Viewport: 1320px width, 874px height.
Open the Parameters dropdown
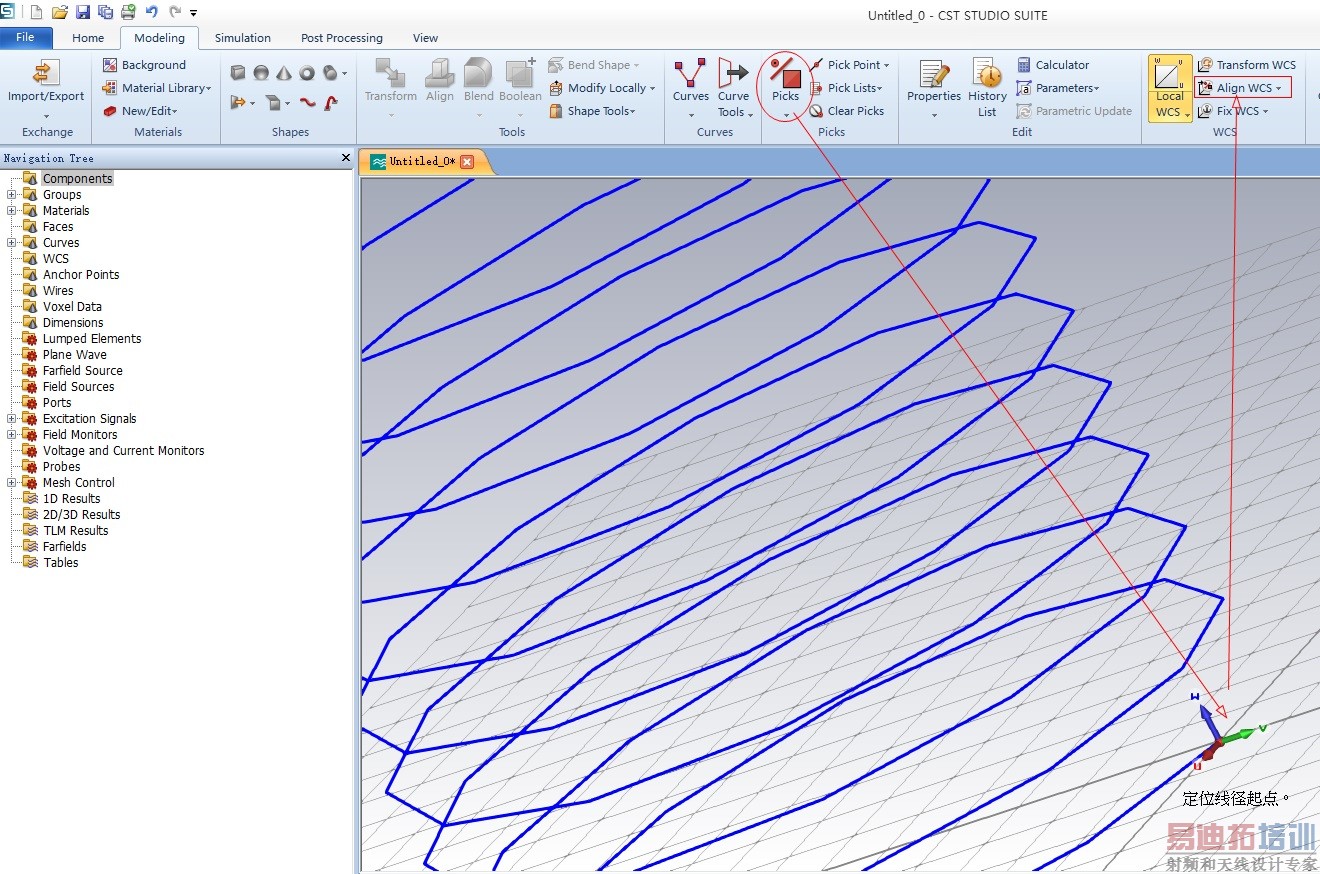(x=1058, y=88)
